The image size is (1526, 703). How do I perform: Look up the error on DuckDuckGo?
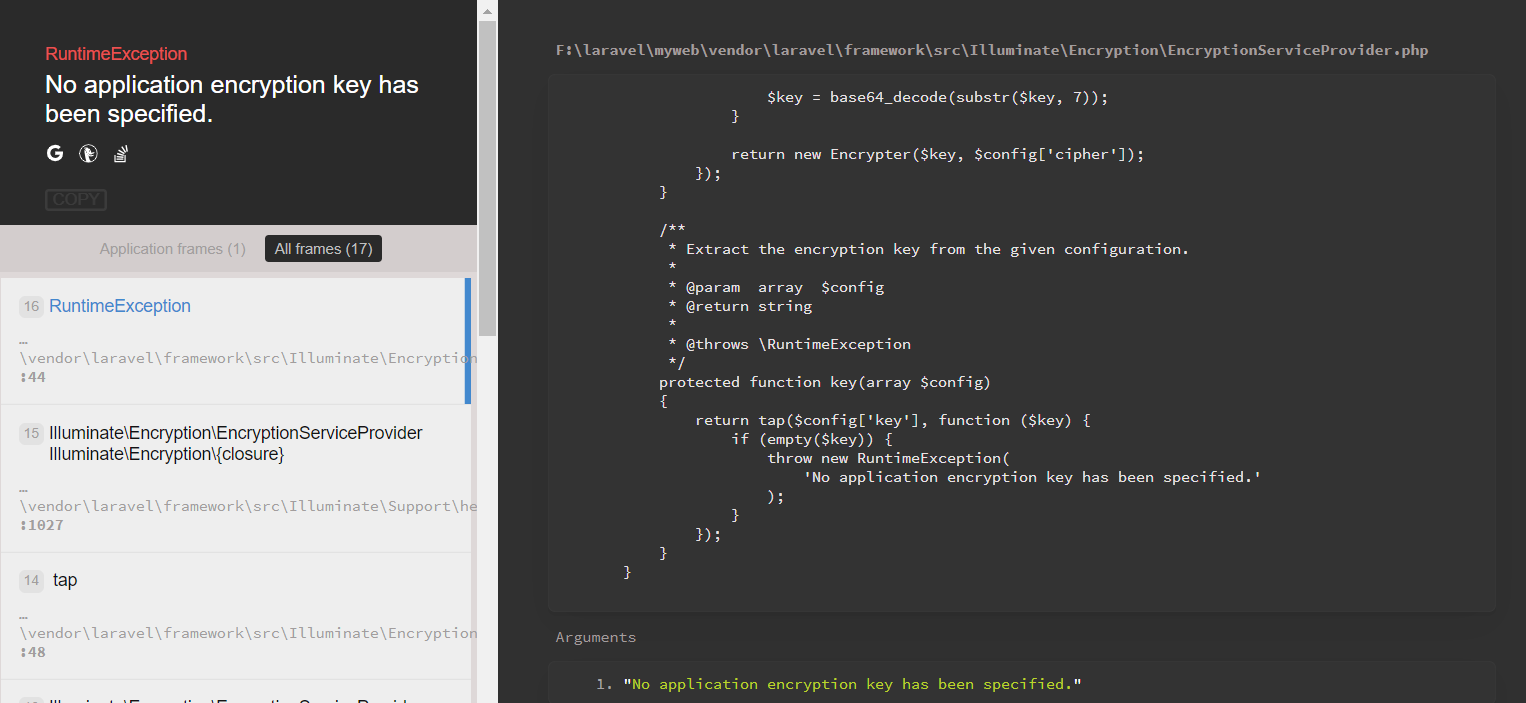pos(88,152)
